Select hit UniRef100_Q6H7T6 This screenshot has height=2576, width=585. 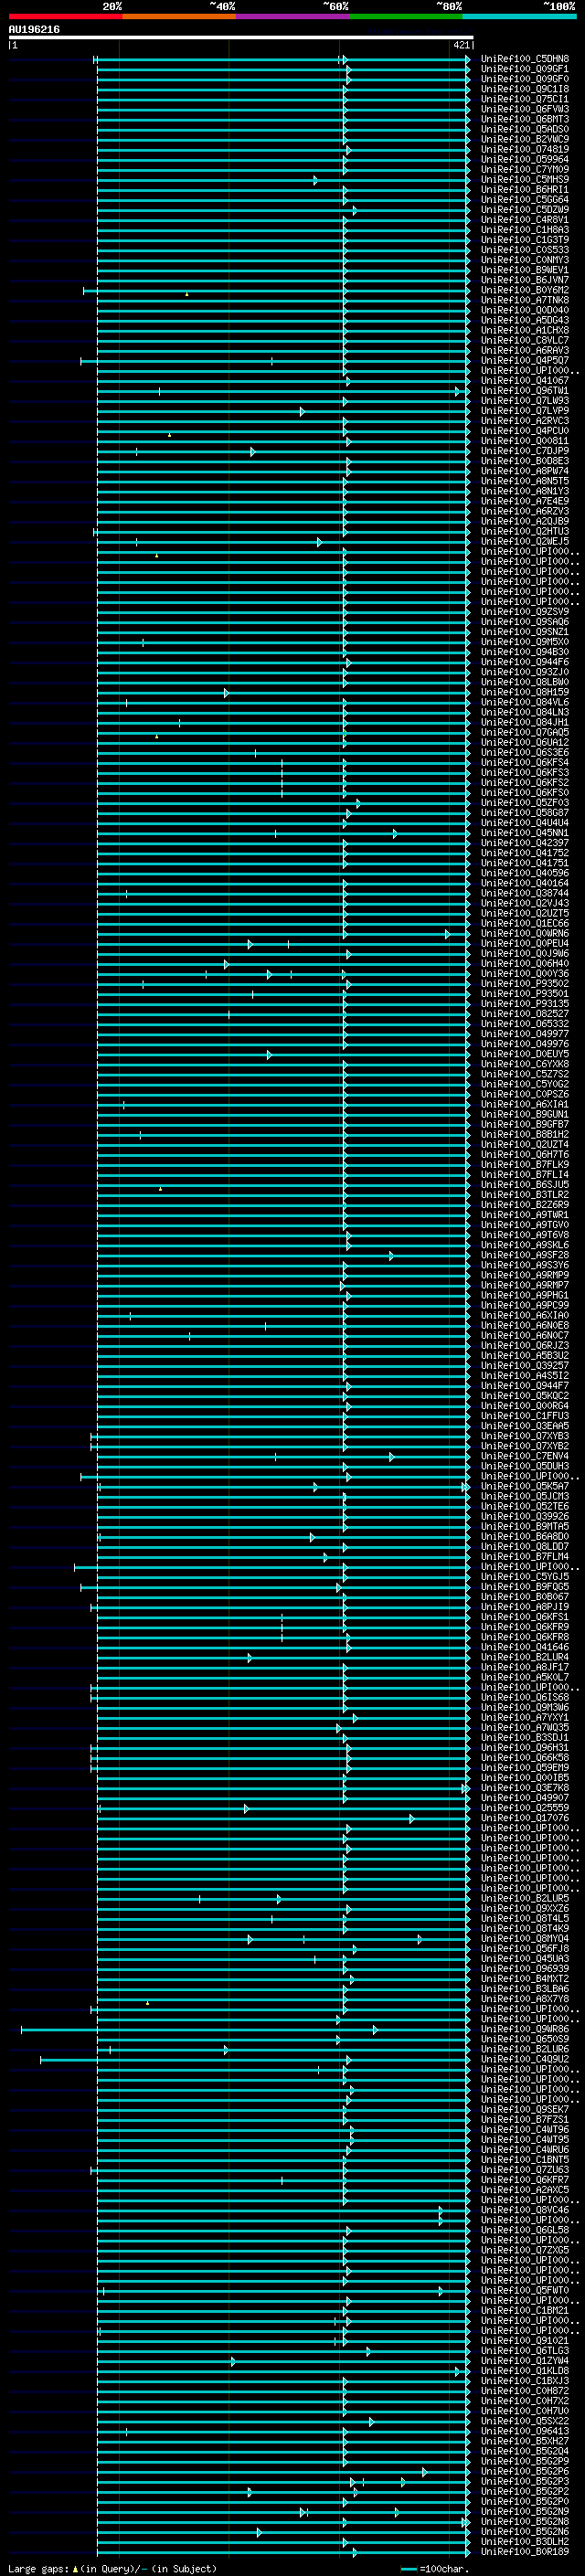(x=525, y=1155)
